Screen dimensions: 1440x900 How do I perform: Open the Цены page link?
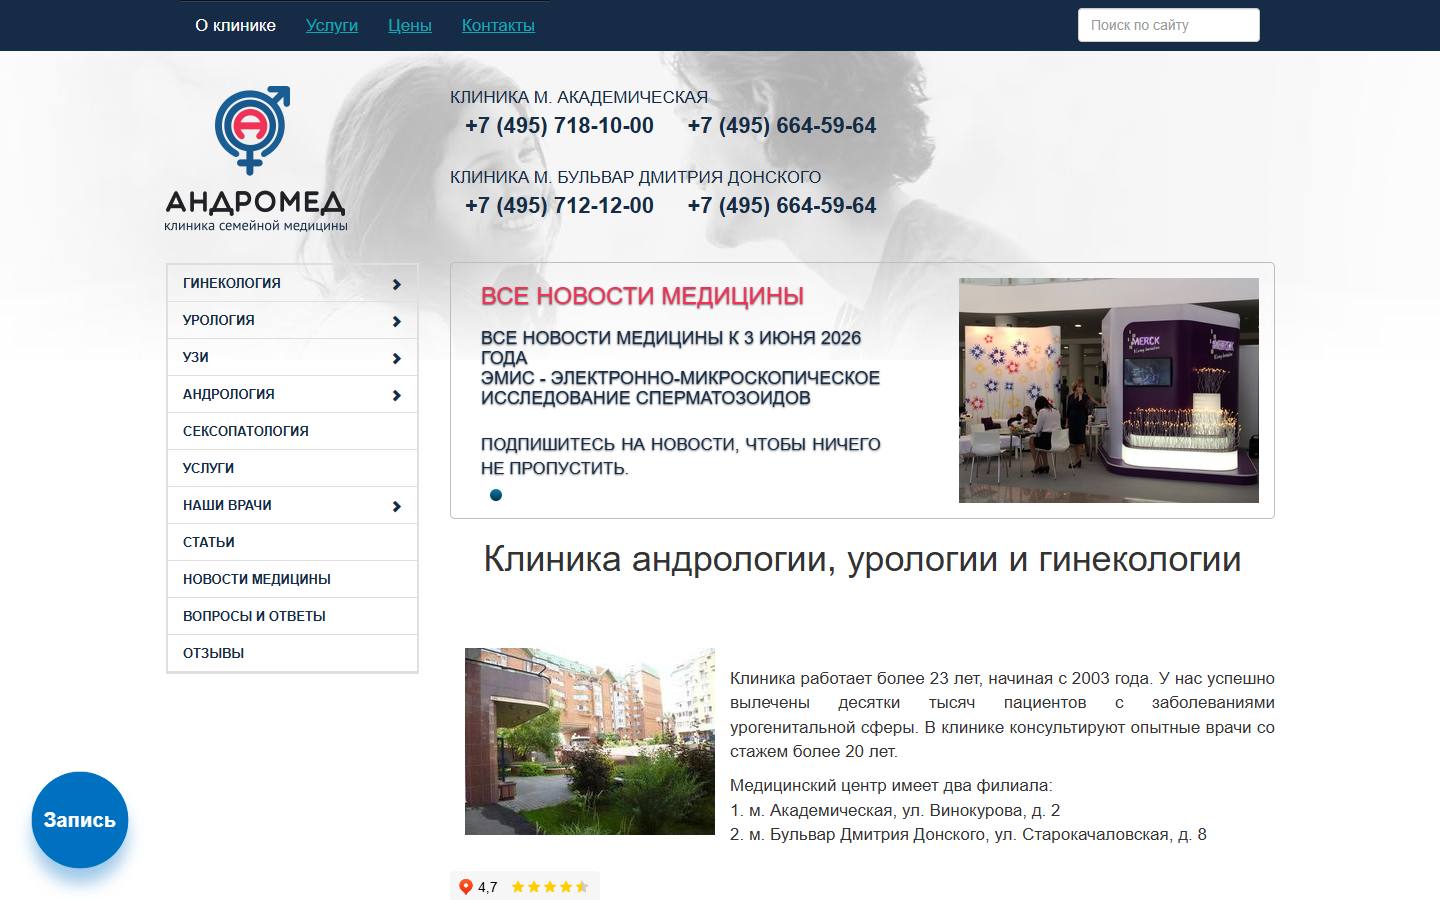coord(410,25)
